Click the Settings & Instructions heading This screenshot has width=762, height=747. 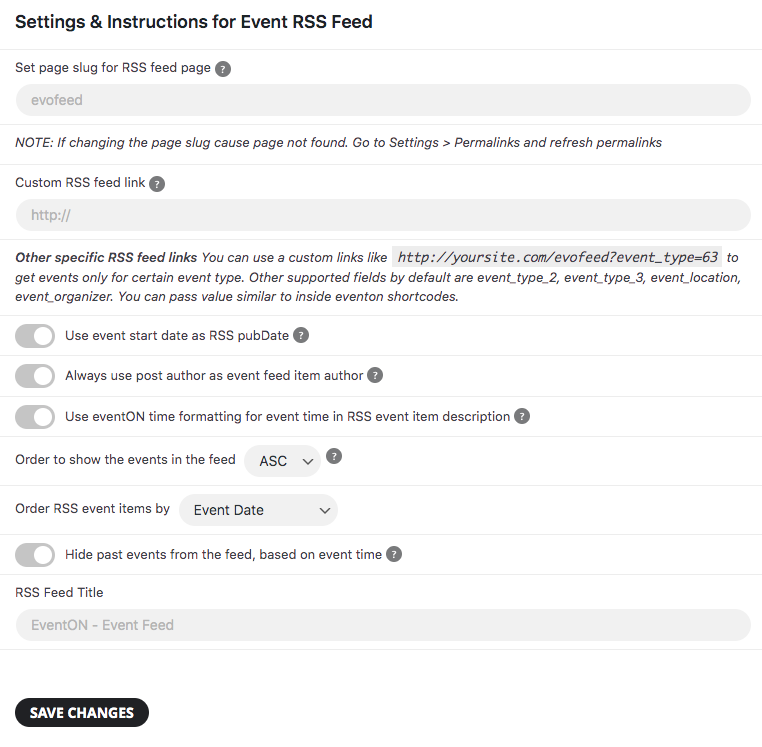click(194, 22)
